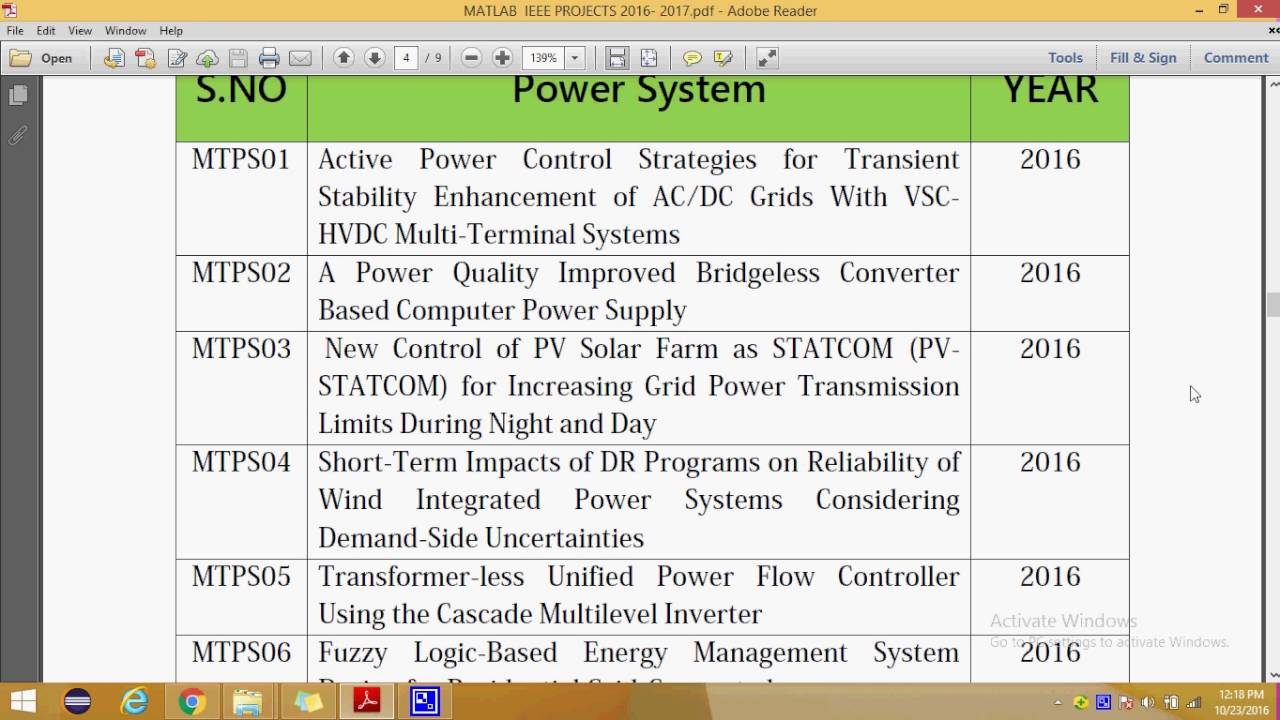Add a sticky note comment icon
The width and height of the screenshot is (1280, 720).
[692, 58]
